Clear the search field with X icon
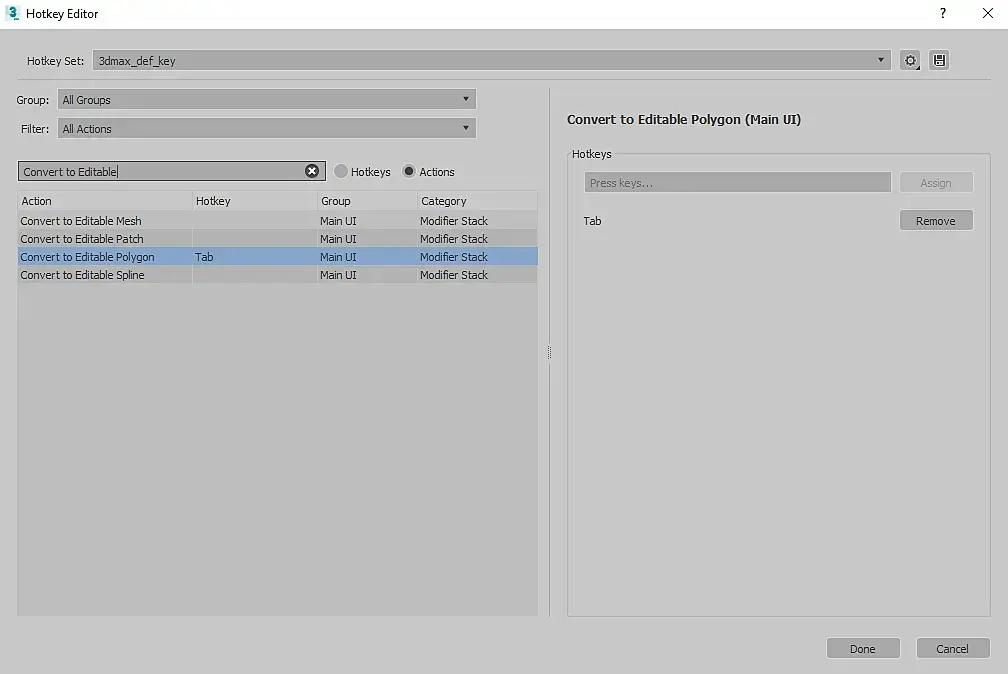The image size is (1008, 674). (312, 171)
